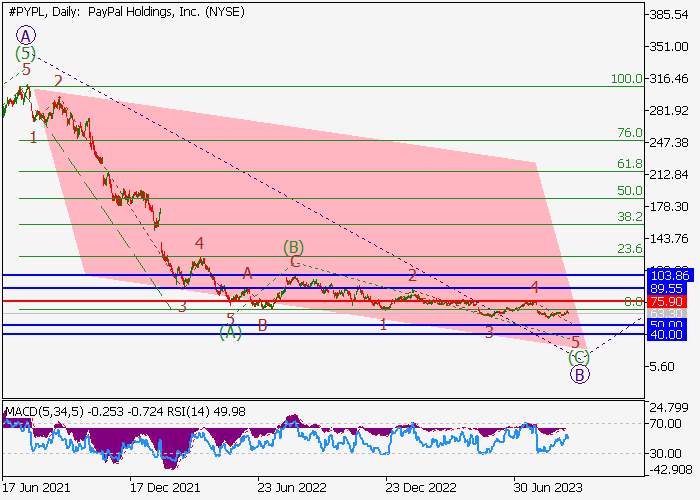
Task: Click the 385.54 price axis label
Action: [669, 15]
